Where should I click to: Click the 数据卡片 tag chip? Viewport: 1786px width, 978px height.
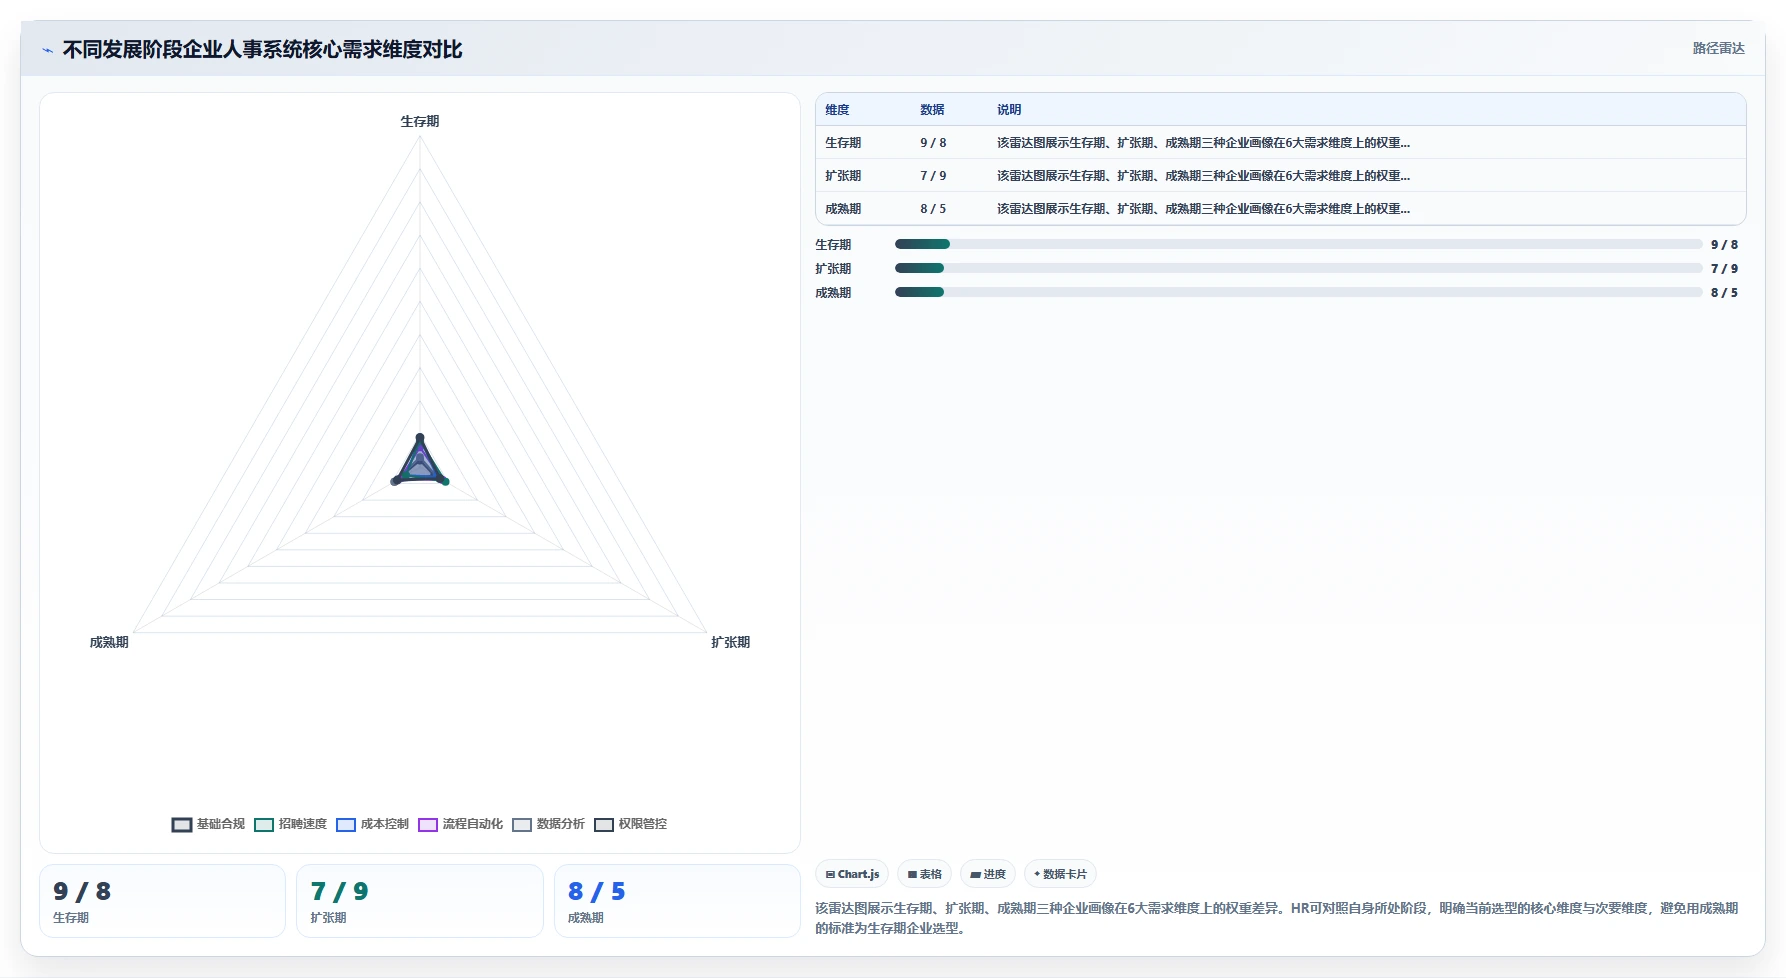[x=1060, y=874]
